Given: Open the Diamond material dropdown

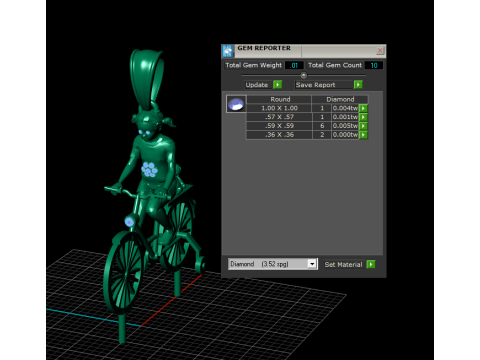Looking at the screenshot, I should [x=312, y=264].
